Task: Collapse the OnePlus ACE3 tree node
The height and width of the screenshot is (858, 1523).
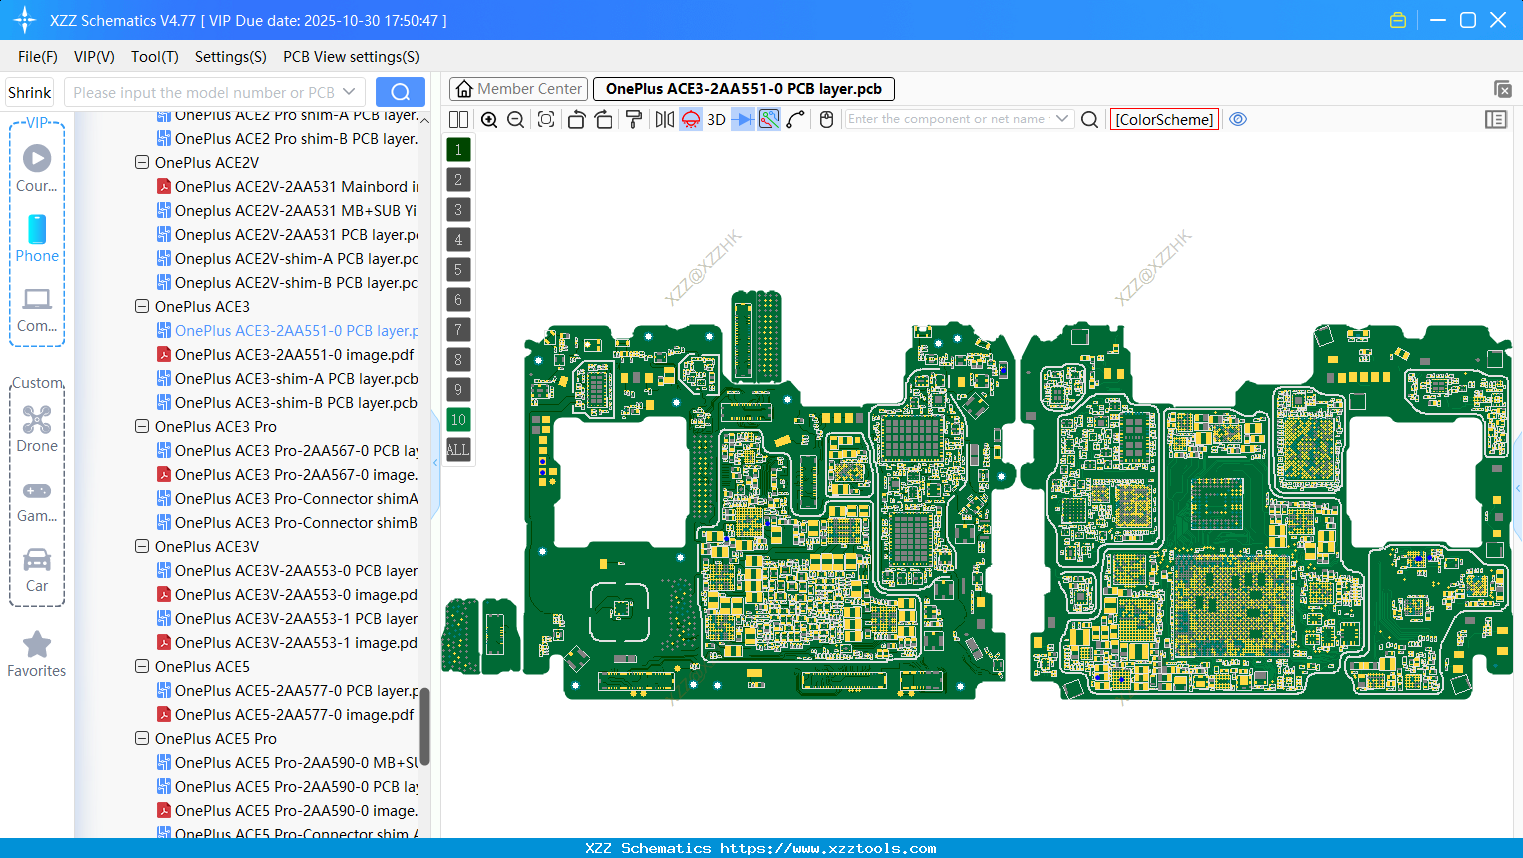Action: point(141,306)
